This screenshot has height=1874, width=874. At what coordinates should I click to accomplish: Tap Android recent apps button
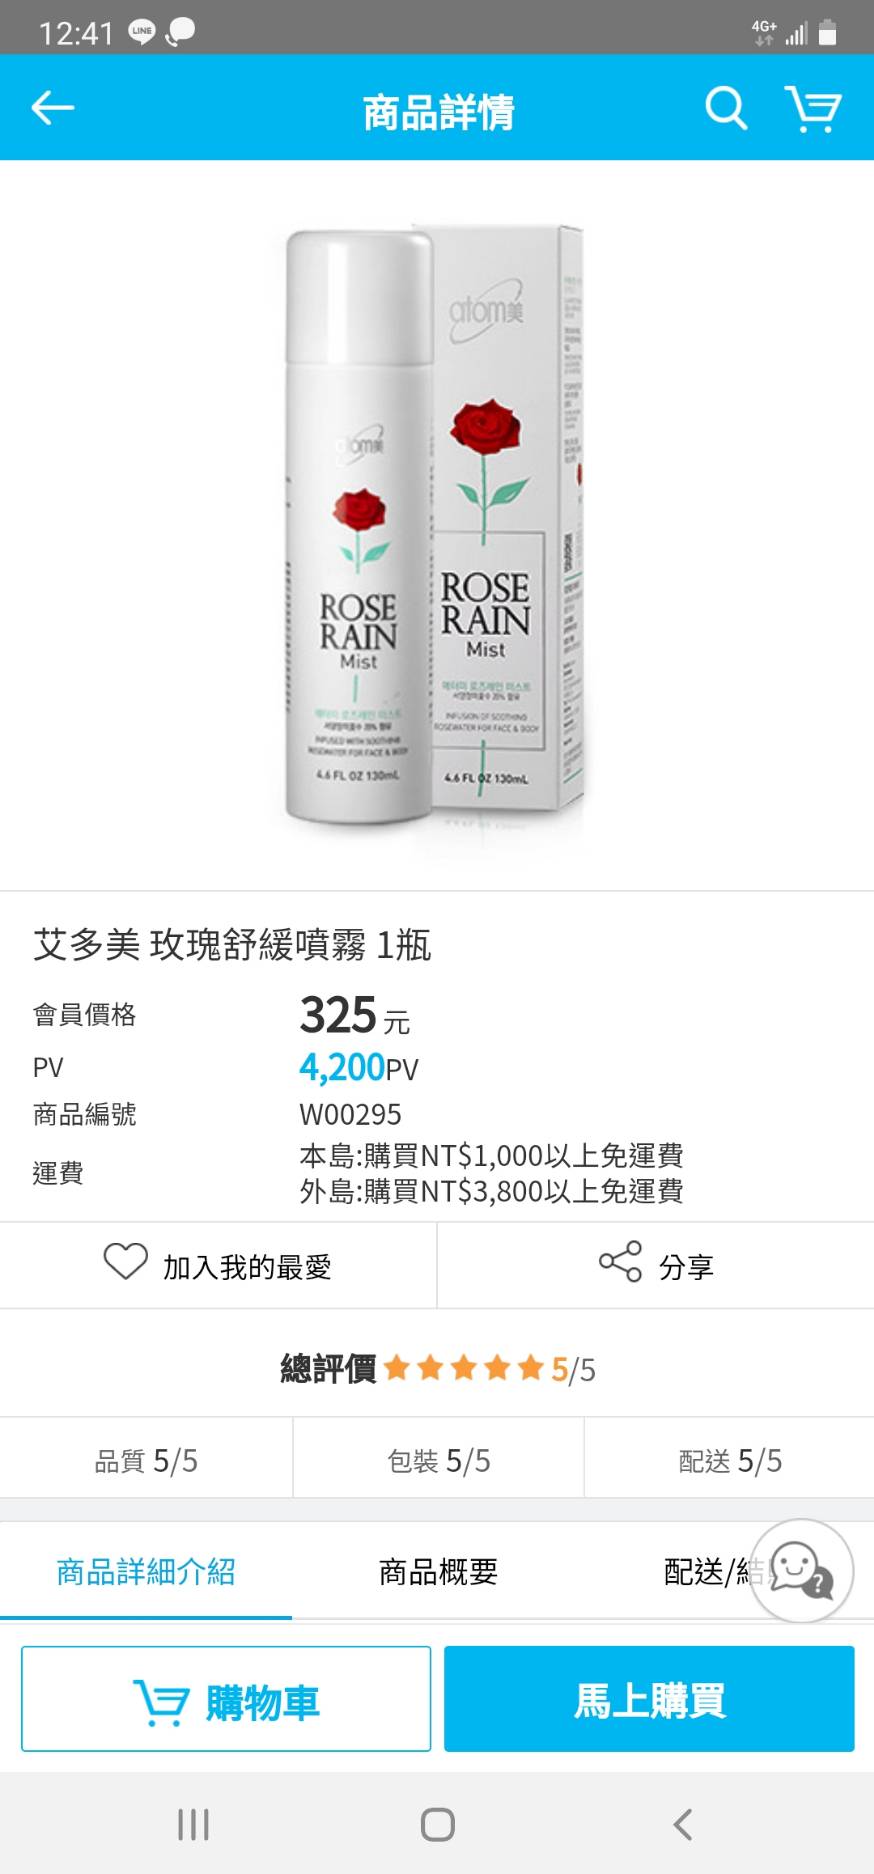193,1824
